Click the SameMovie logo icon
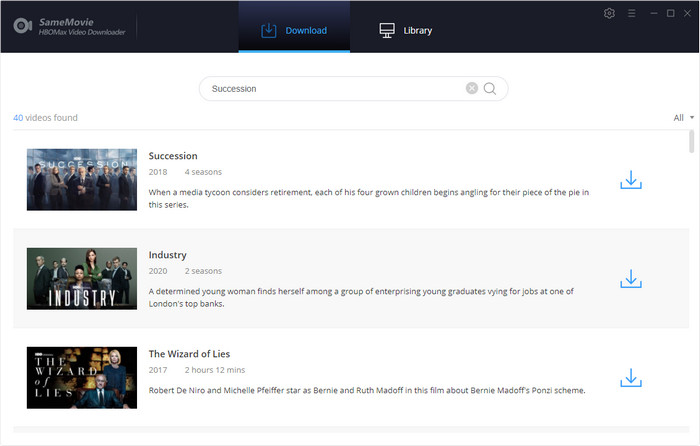700x446 pixels. [23, 26]
